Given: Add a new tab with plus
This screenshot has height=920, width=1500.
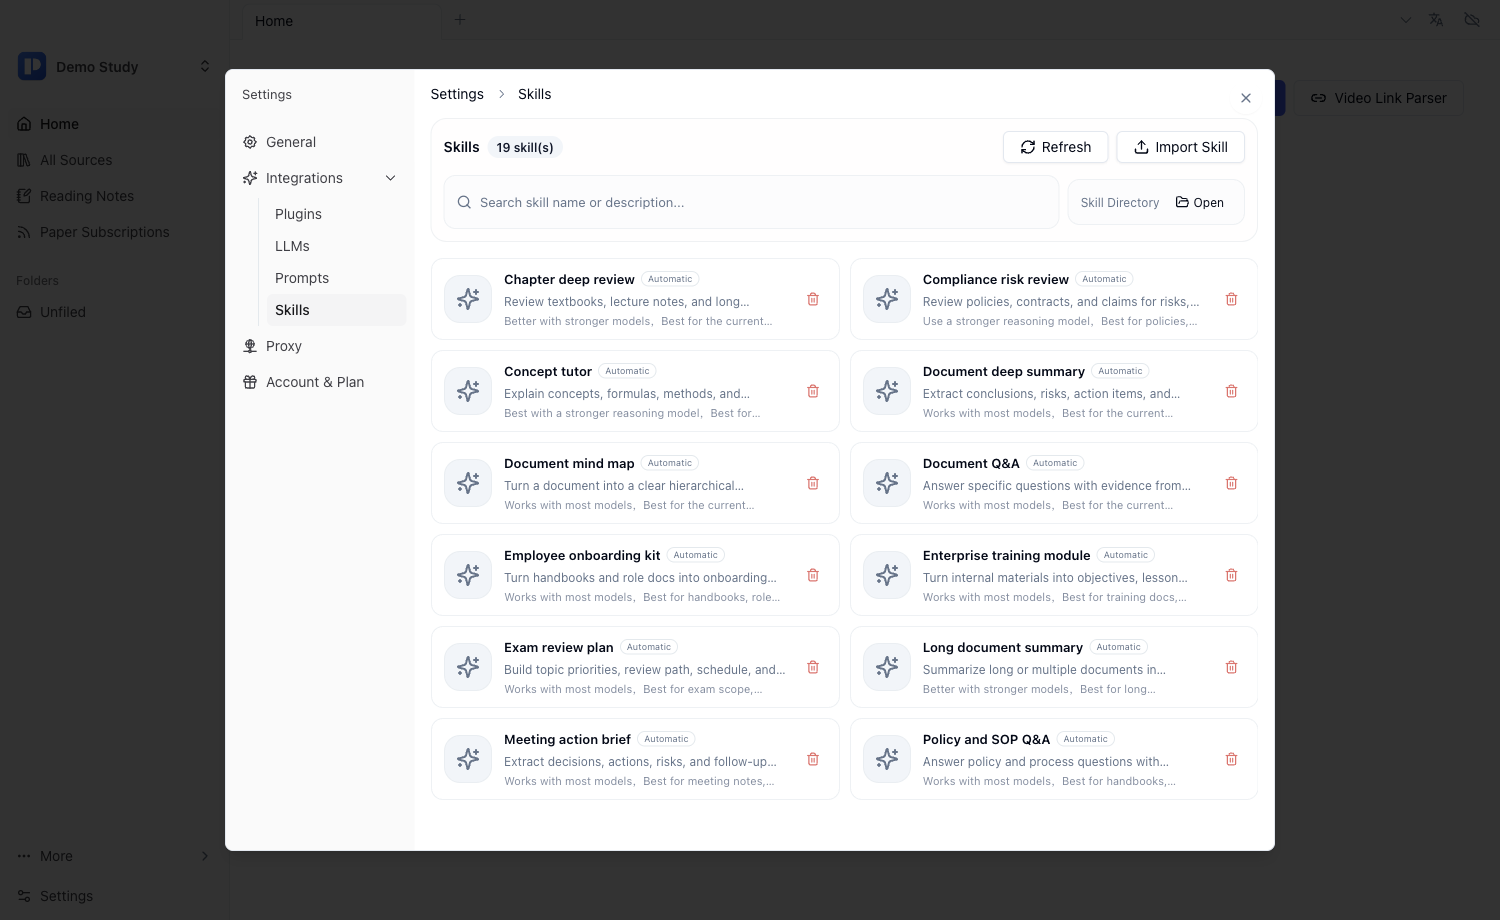Looking at the screenshot, I should [460, 19].
